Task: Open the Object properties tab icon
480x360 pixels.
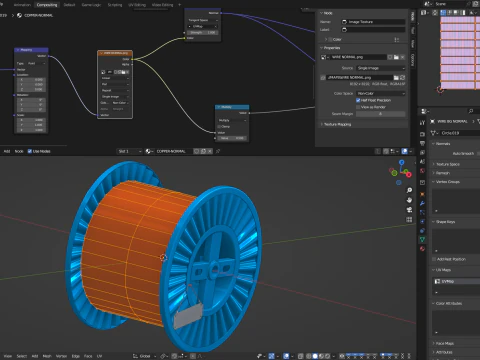Action: pyautogui.click(x=422, y=194)
